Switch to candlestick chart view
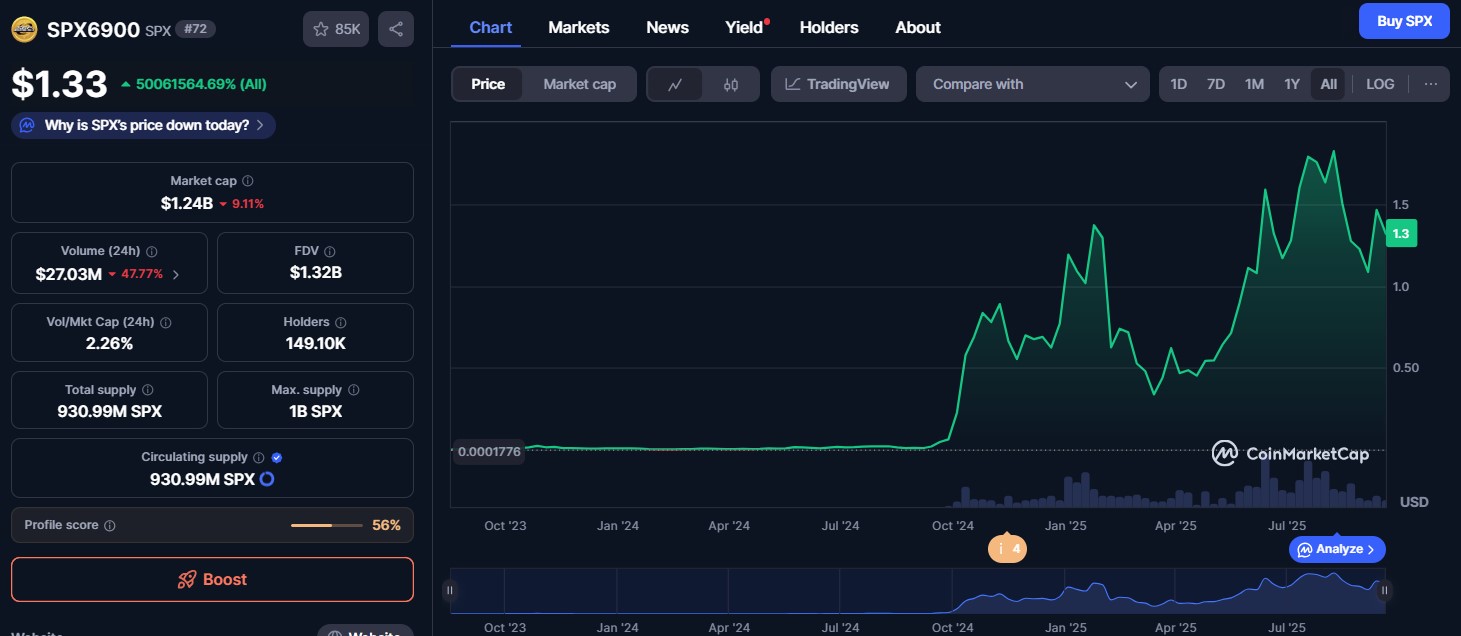The image size is (1461, 636). tap(730, 84)
